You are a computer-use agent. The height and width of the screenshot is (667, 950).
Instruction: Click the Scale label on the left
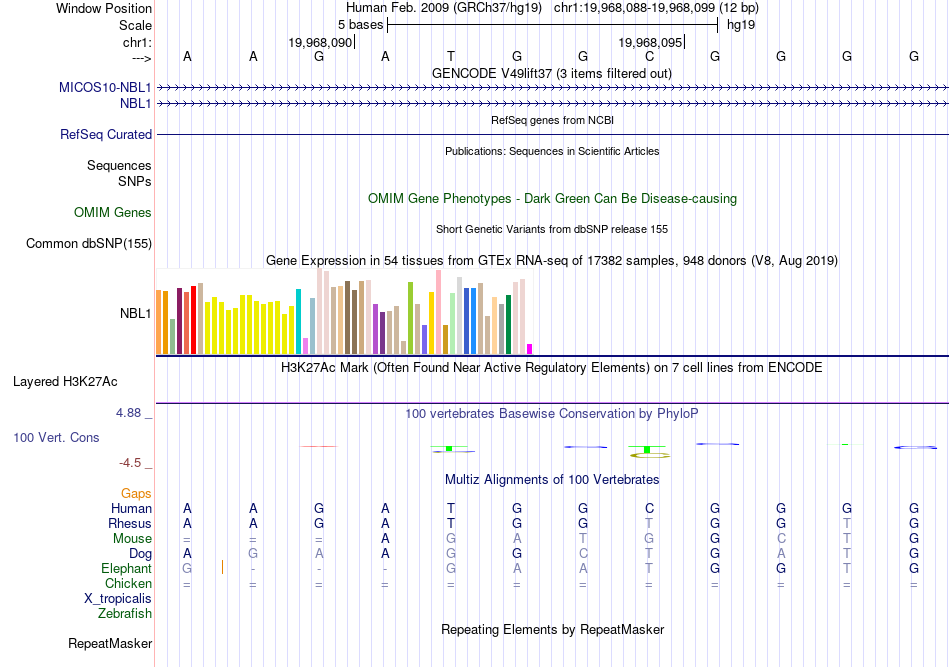point(135,25)
